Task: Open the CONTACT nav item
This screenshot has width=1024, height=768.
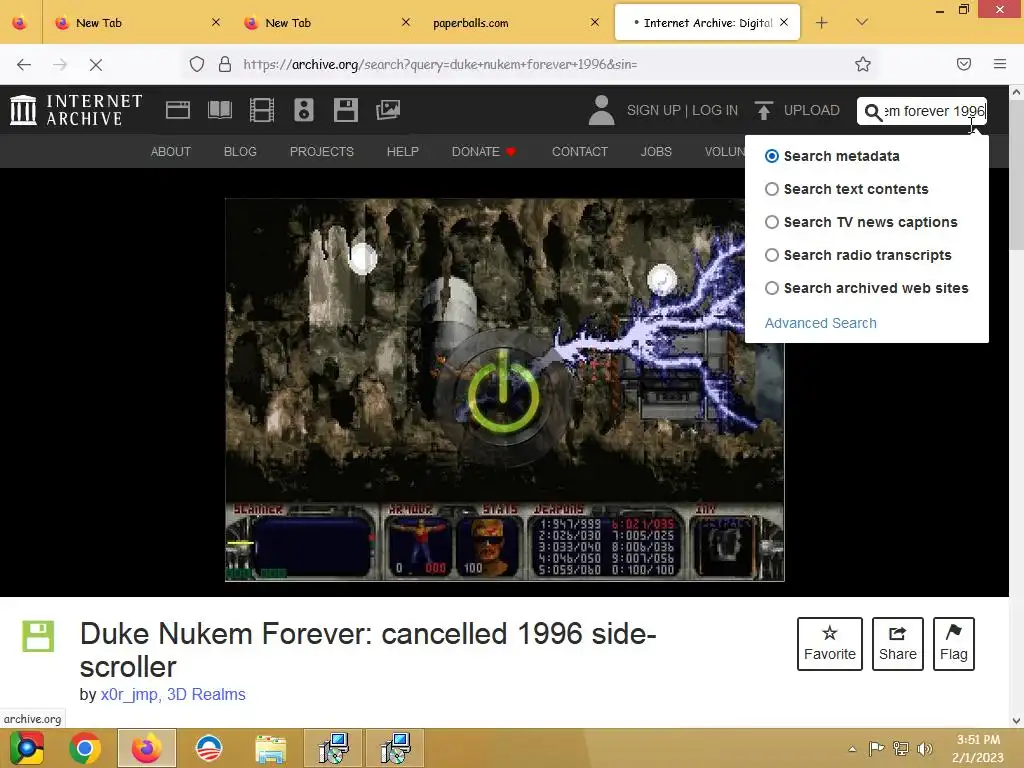Action: [x=580, y=152]
